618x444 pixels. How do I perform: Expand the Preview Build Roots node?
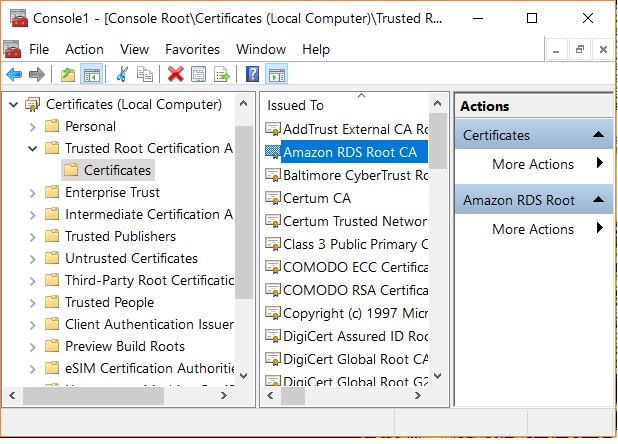pos(33,347)
